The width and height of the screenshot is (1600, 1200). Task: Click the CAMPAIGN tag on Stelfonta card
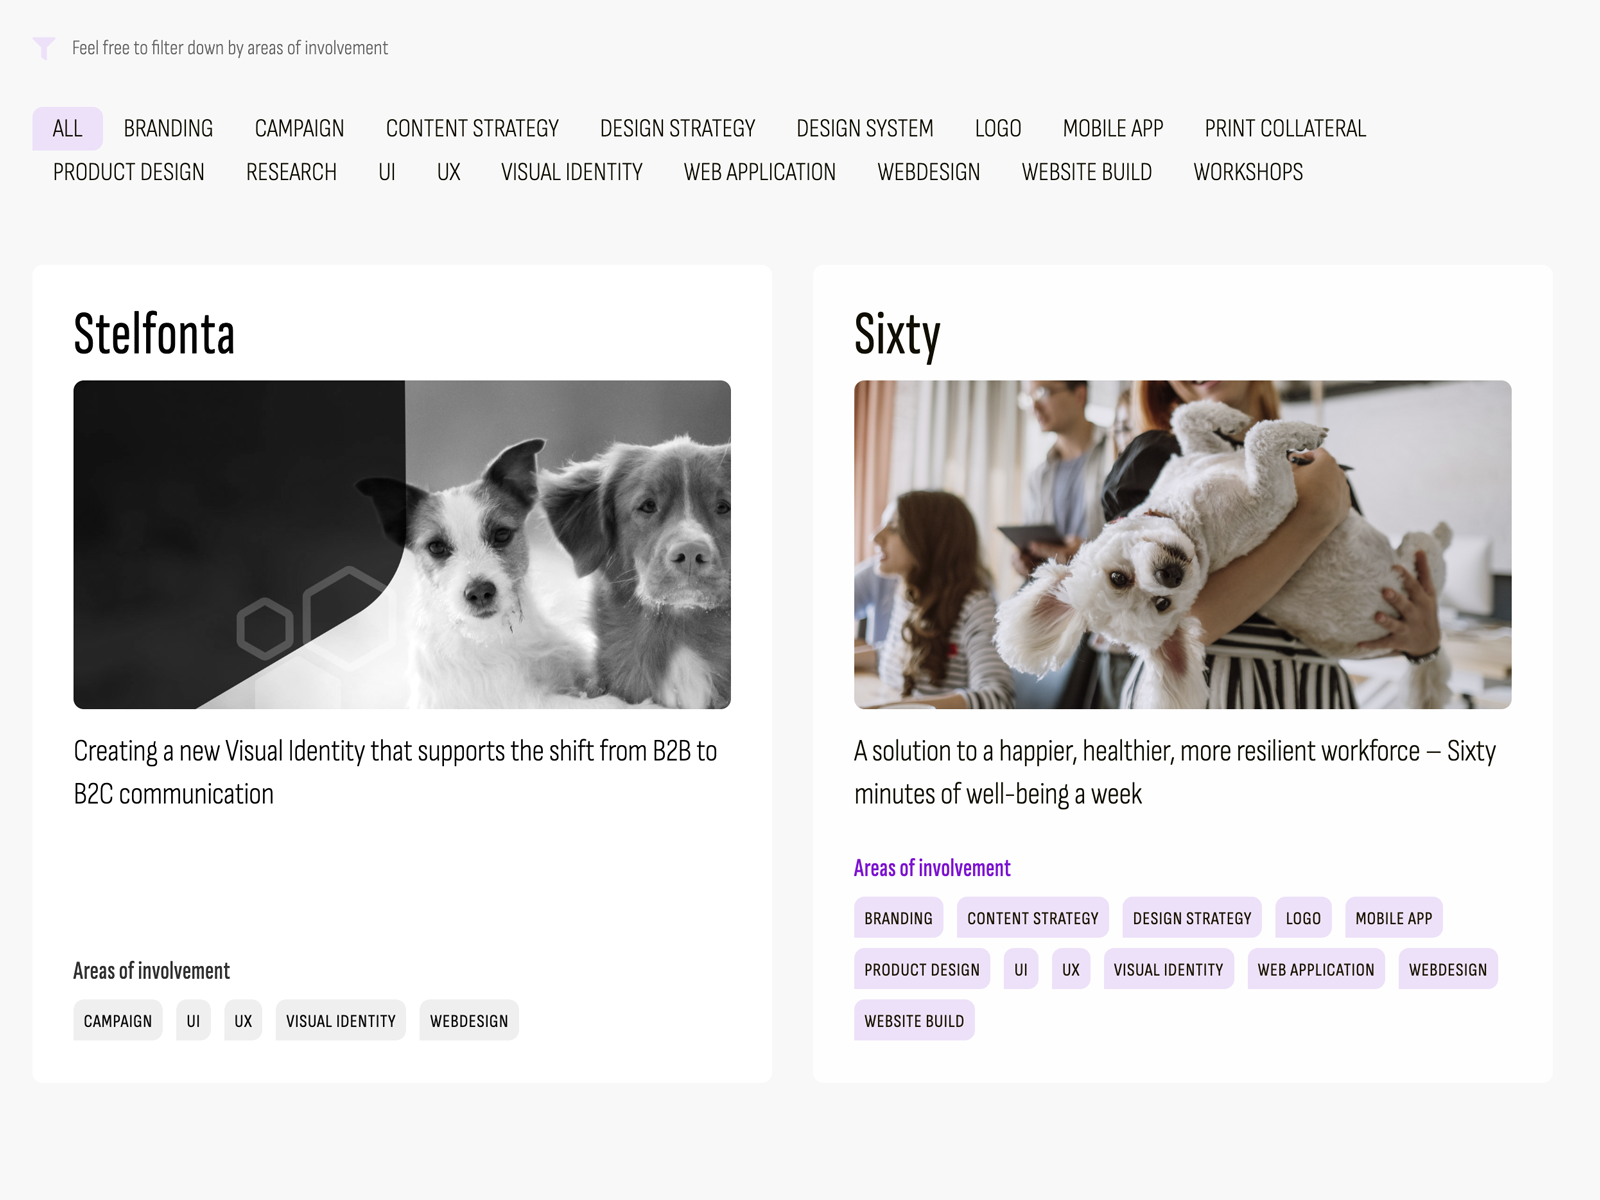coord(118,1020)
